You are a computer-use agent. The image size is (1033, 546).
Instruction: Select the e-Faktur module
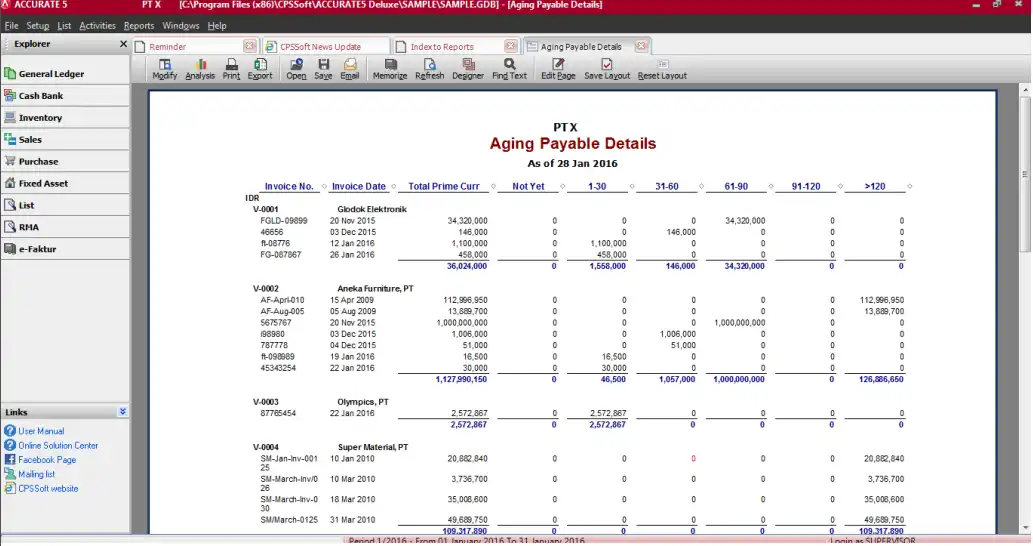pos(65,249)
